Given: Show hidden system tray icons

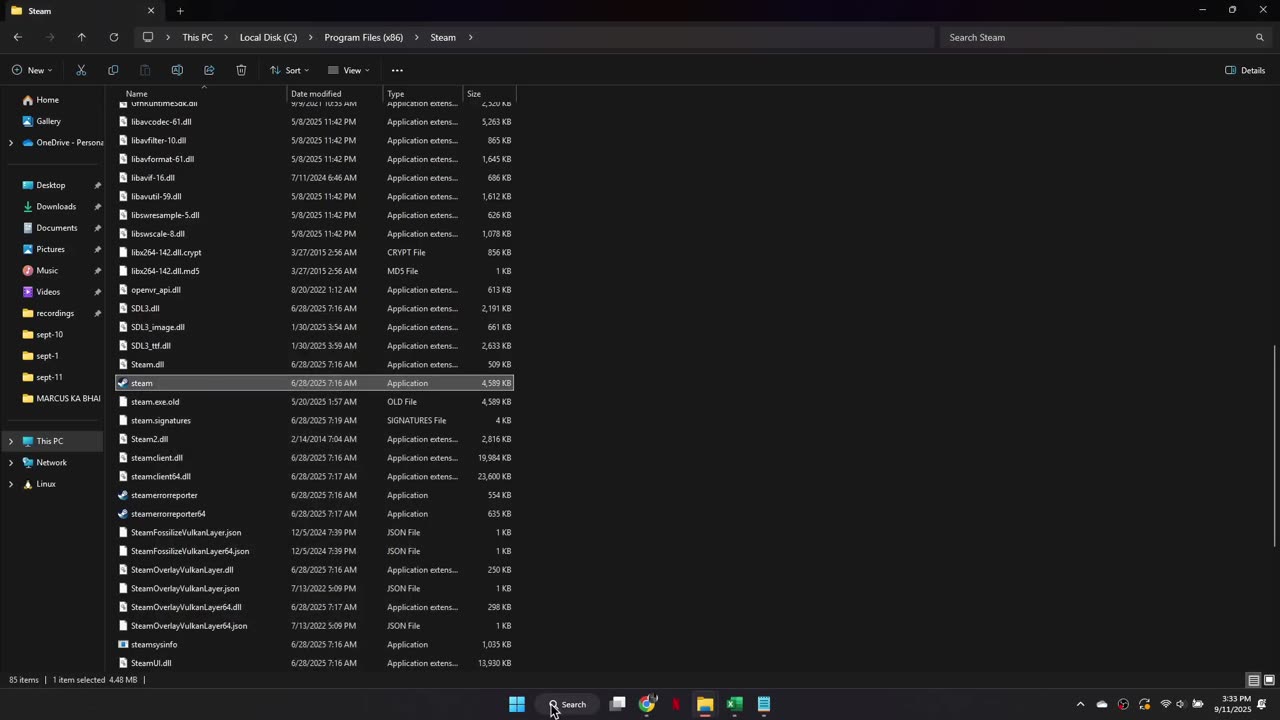Looking at the screenshot, I should coord(1080,704).
